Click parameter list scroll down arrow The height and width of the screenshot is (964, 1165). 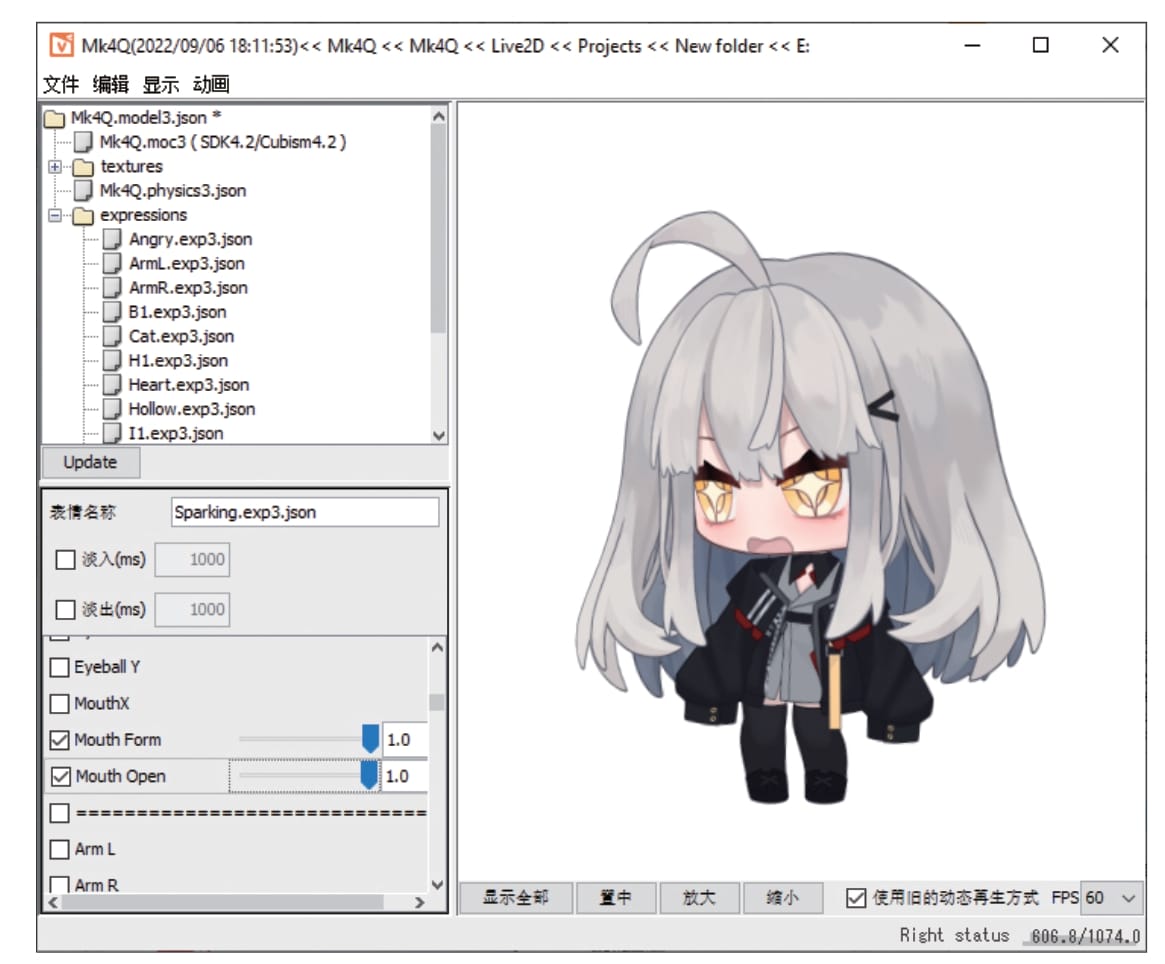tap(437, 884)
